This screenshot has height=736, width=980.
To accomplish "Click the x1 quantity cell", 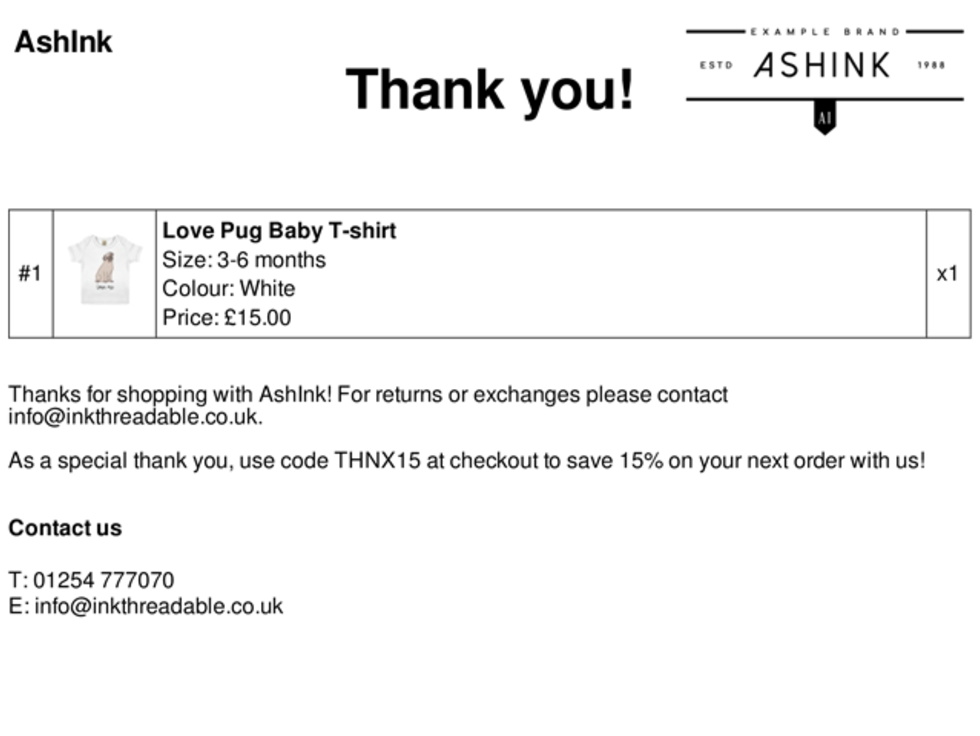I will [x=947, y=273].
